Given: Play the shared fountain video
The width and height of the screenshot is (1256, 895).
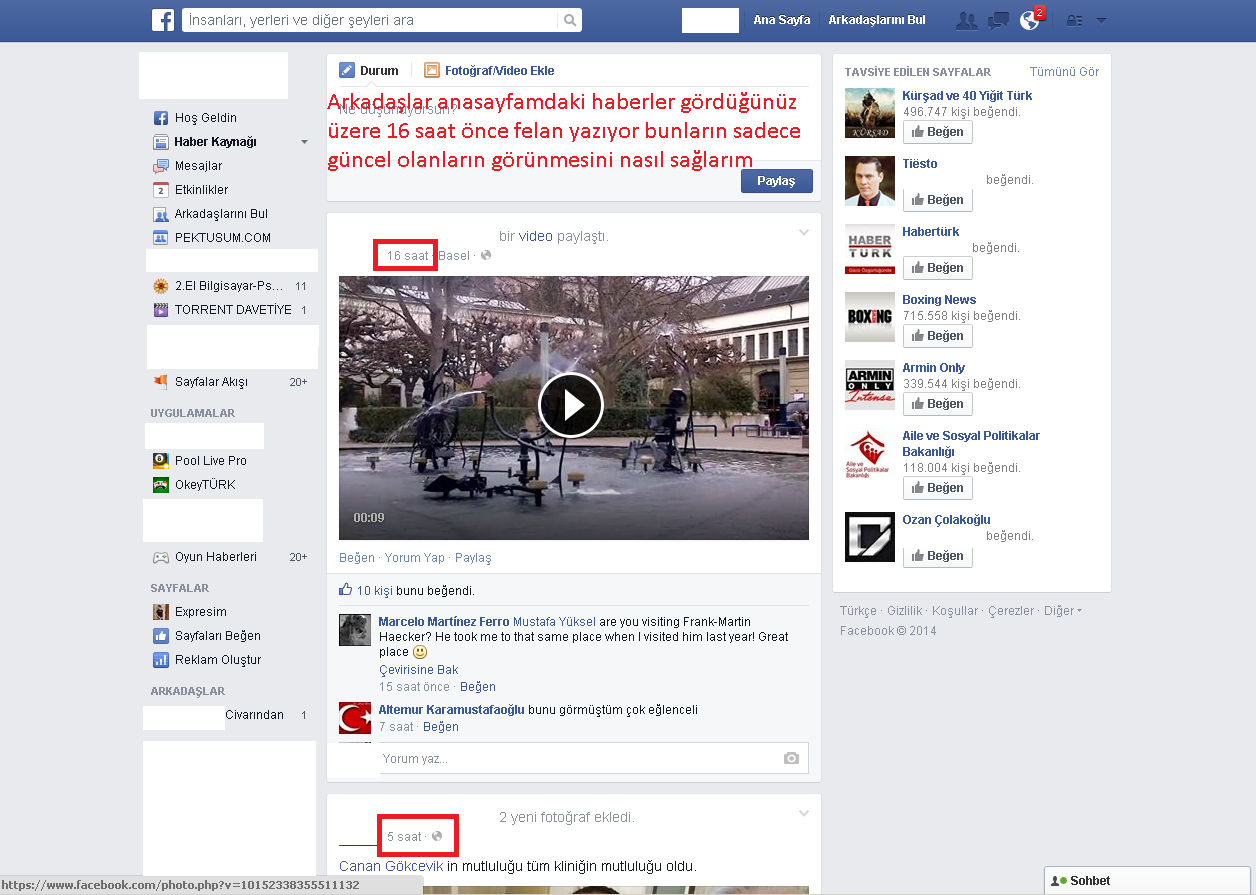Looking at the screenshot, I should click(x=571, y=405).
